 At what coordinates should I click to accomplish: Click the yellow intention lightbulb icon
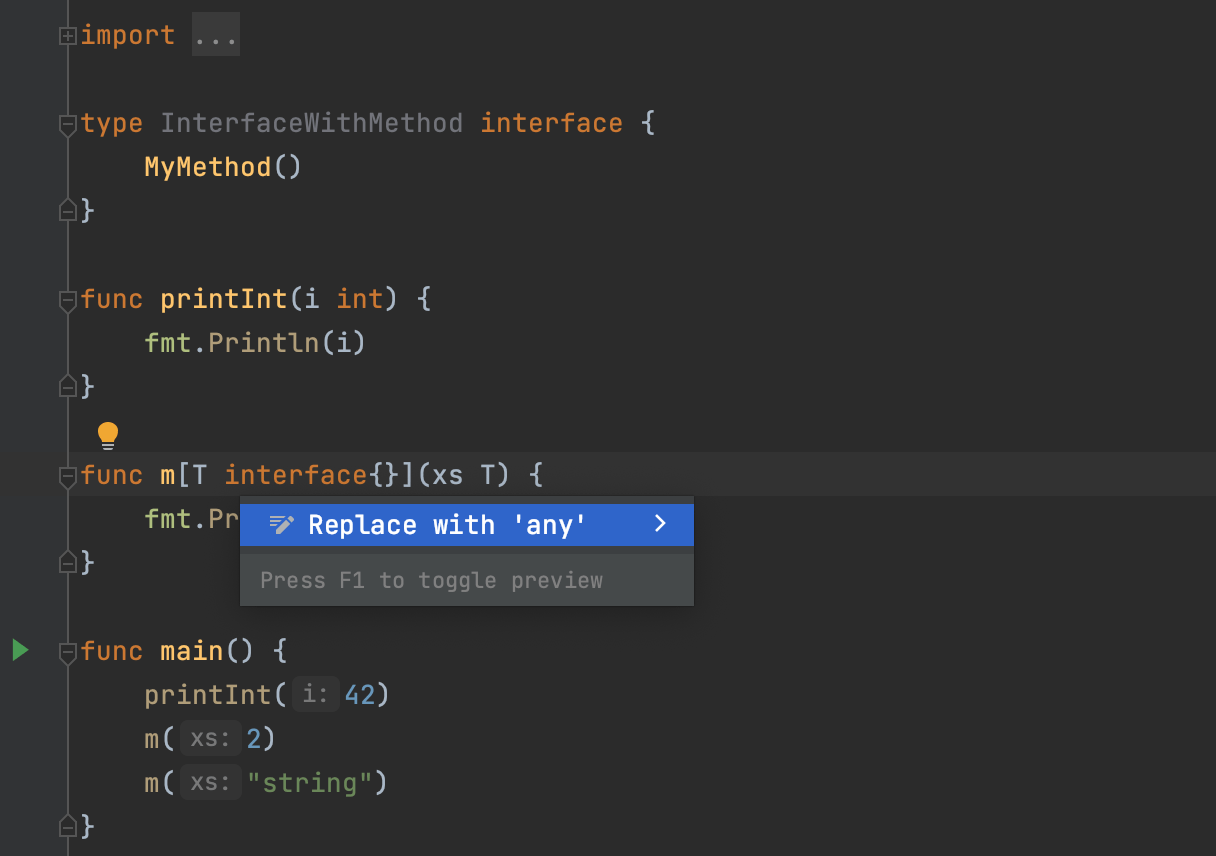point(108,435)
